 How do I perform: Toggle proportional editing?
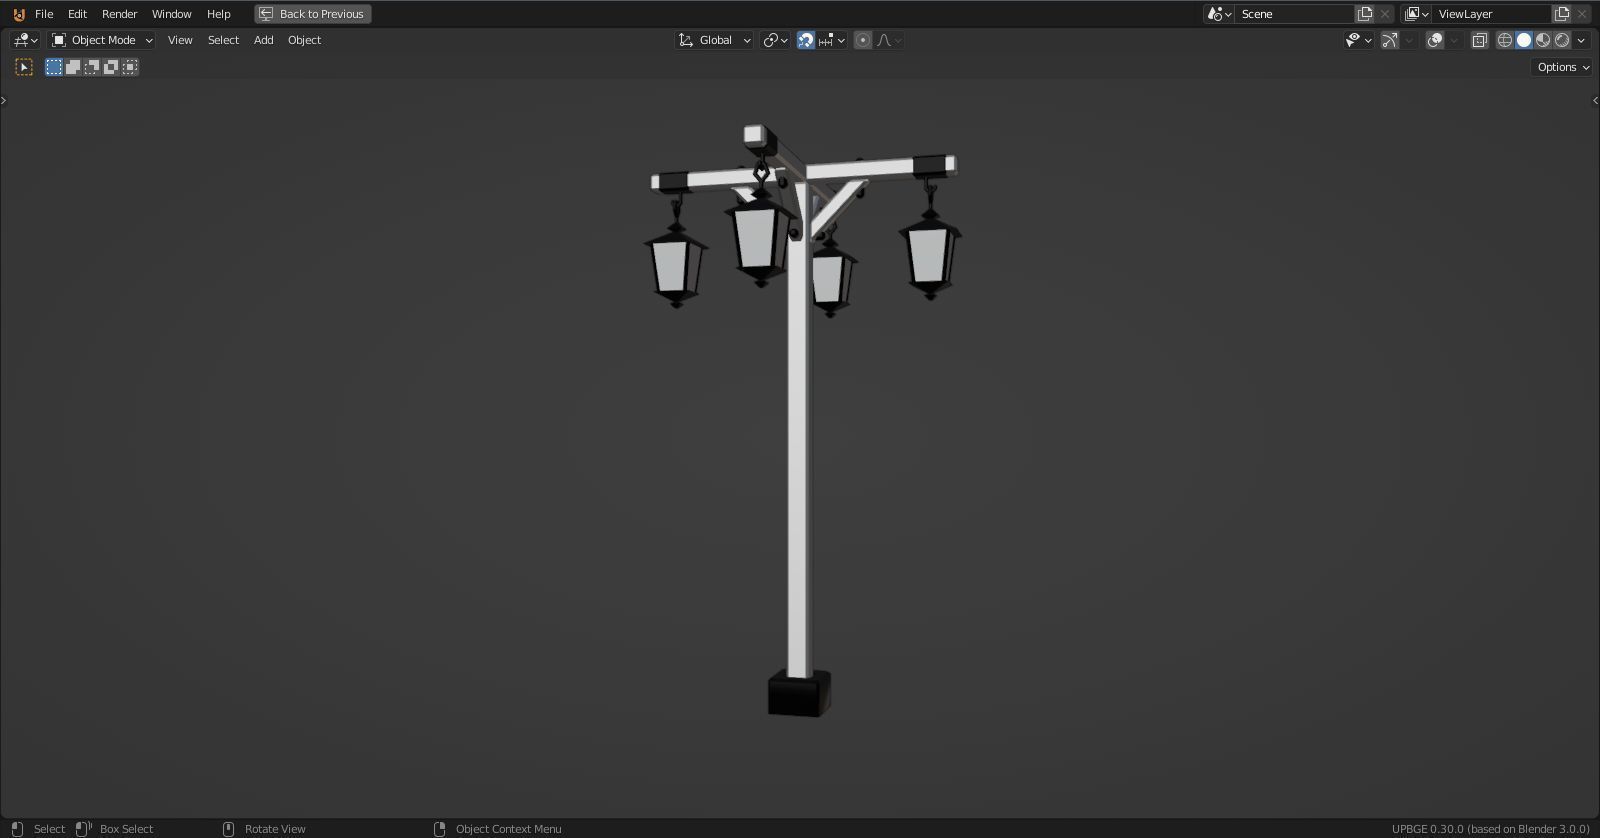coord(863,40)
